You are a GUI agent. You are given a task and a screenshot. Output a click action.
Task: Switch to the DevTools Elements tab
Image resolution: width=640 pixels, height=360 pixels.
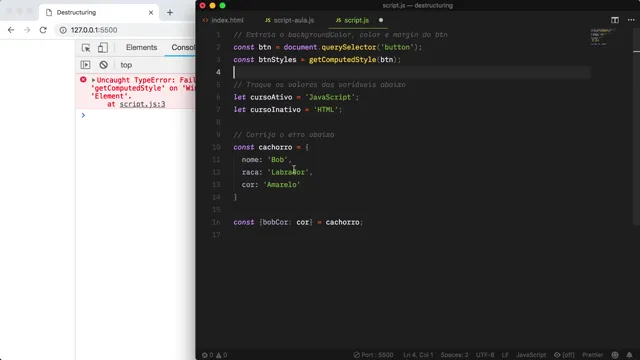pyautogui.click(x=141, y=47)
